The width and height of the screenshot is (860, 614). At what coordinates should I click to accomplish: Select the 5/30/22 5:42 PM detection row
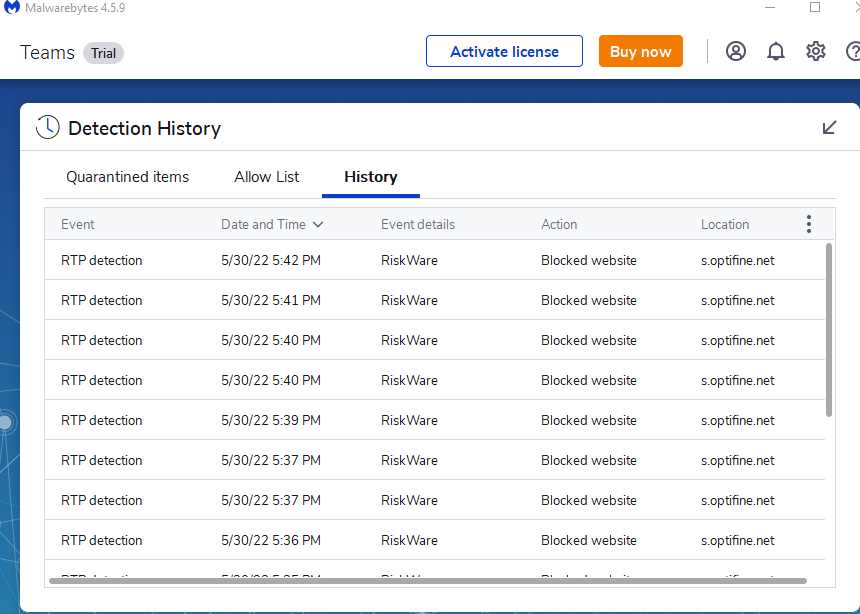(x=435, y=260)
